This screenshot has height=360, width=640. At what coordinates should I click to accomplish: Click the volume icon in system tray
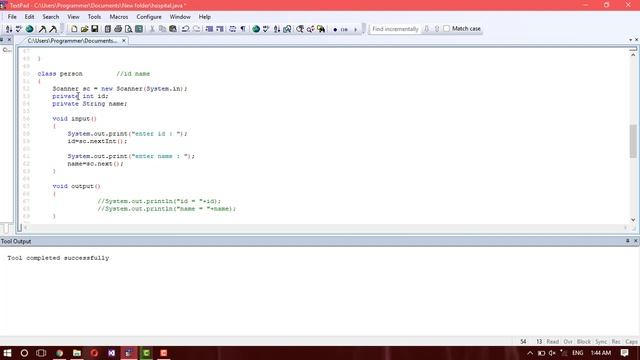point(552,353)
